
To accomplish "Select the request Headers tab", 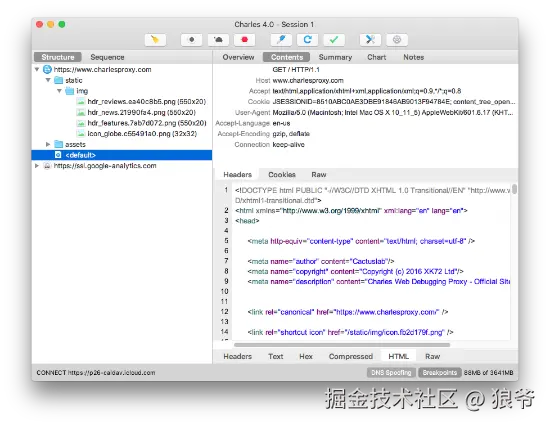I will (x=237, y=174).
